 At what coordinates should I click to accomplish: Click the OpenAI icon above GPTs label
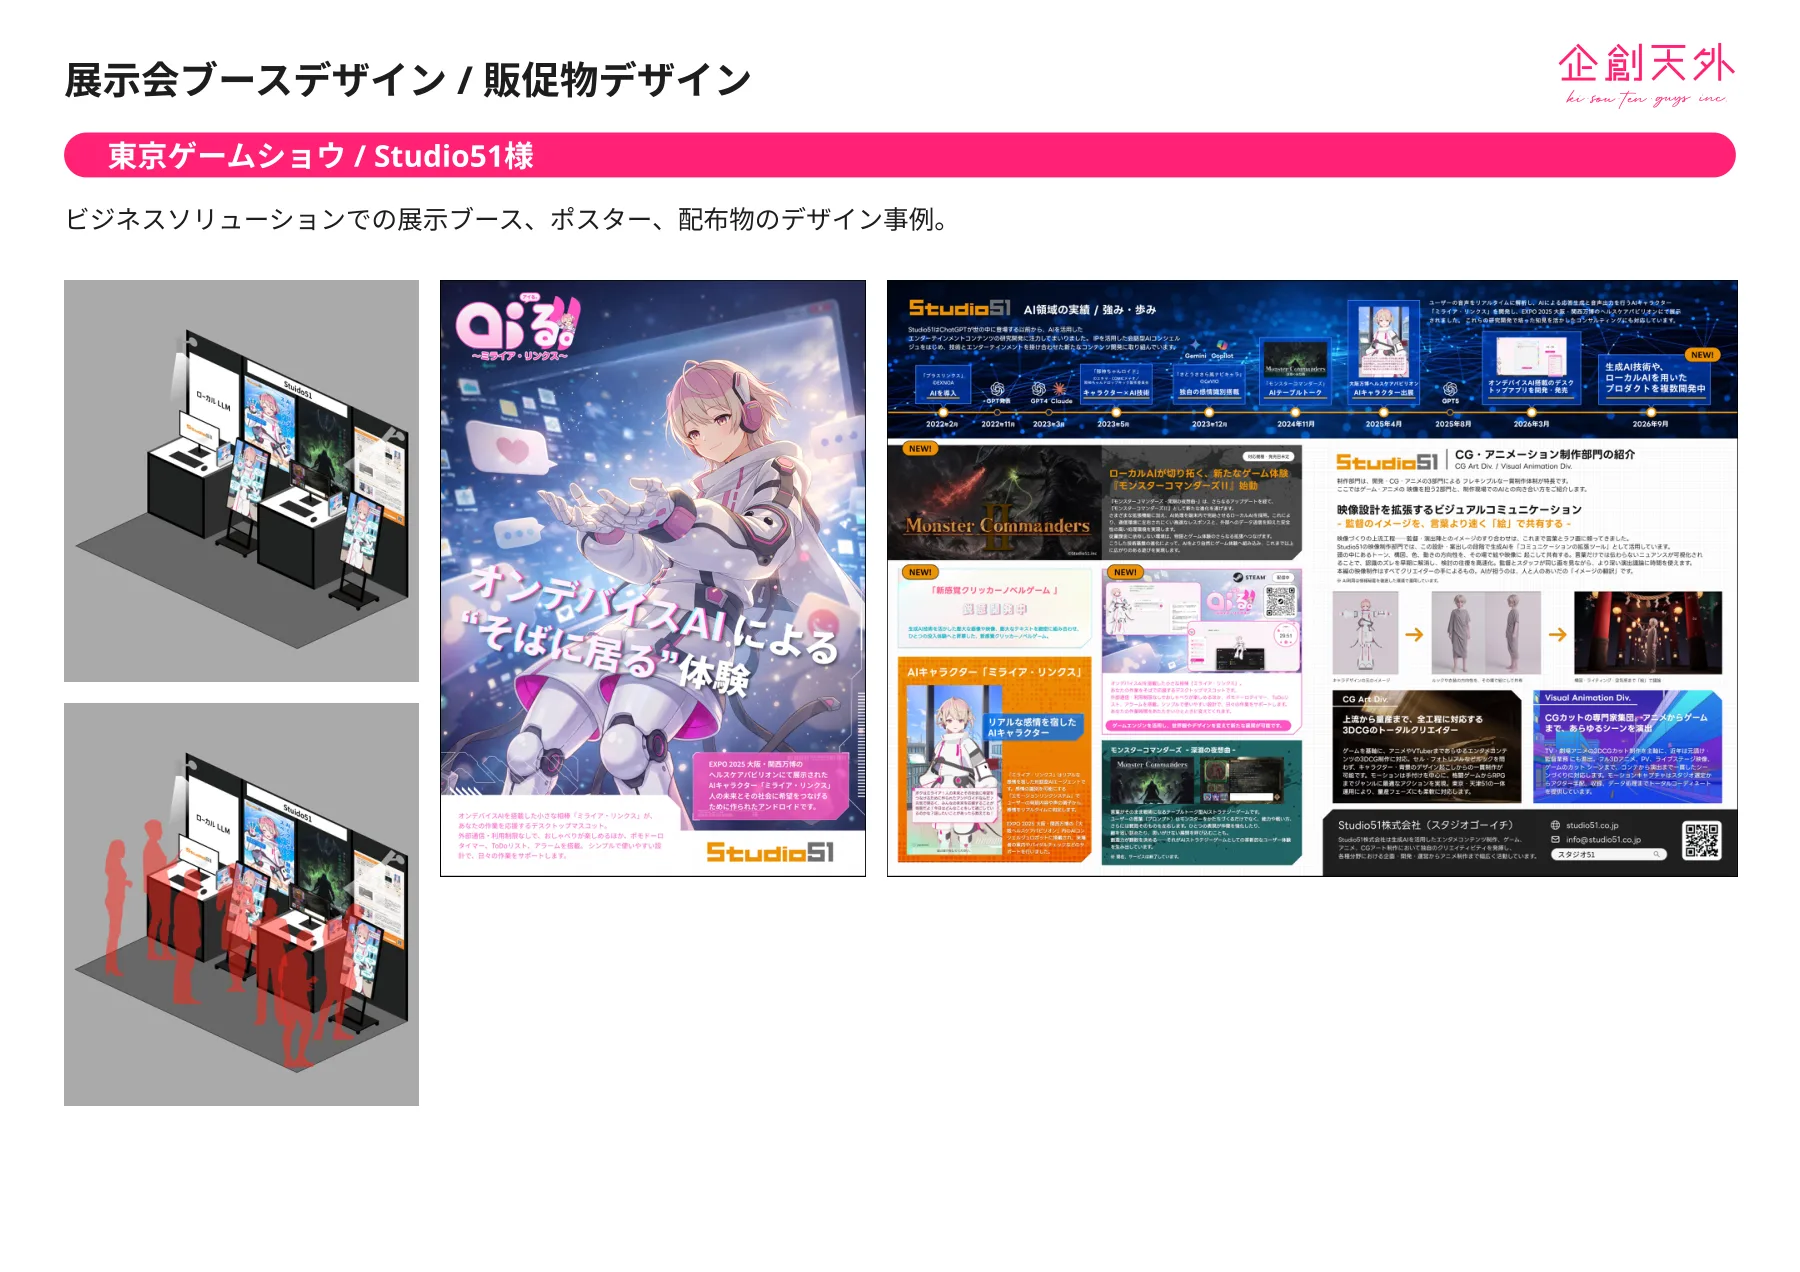[1450, 388]
